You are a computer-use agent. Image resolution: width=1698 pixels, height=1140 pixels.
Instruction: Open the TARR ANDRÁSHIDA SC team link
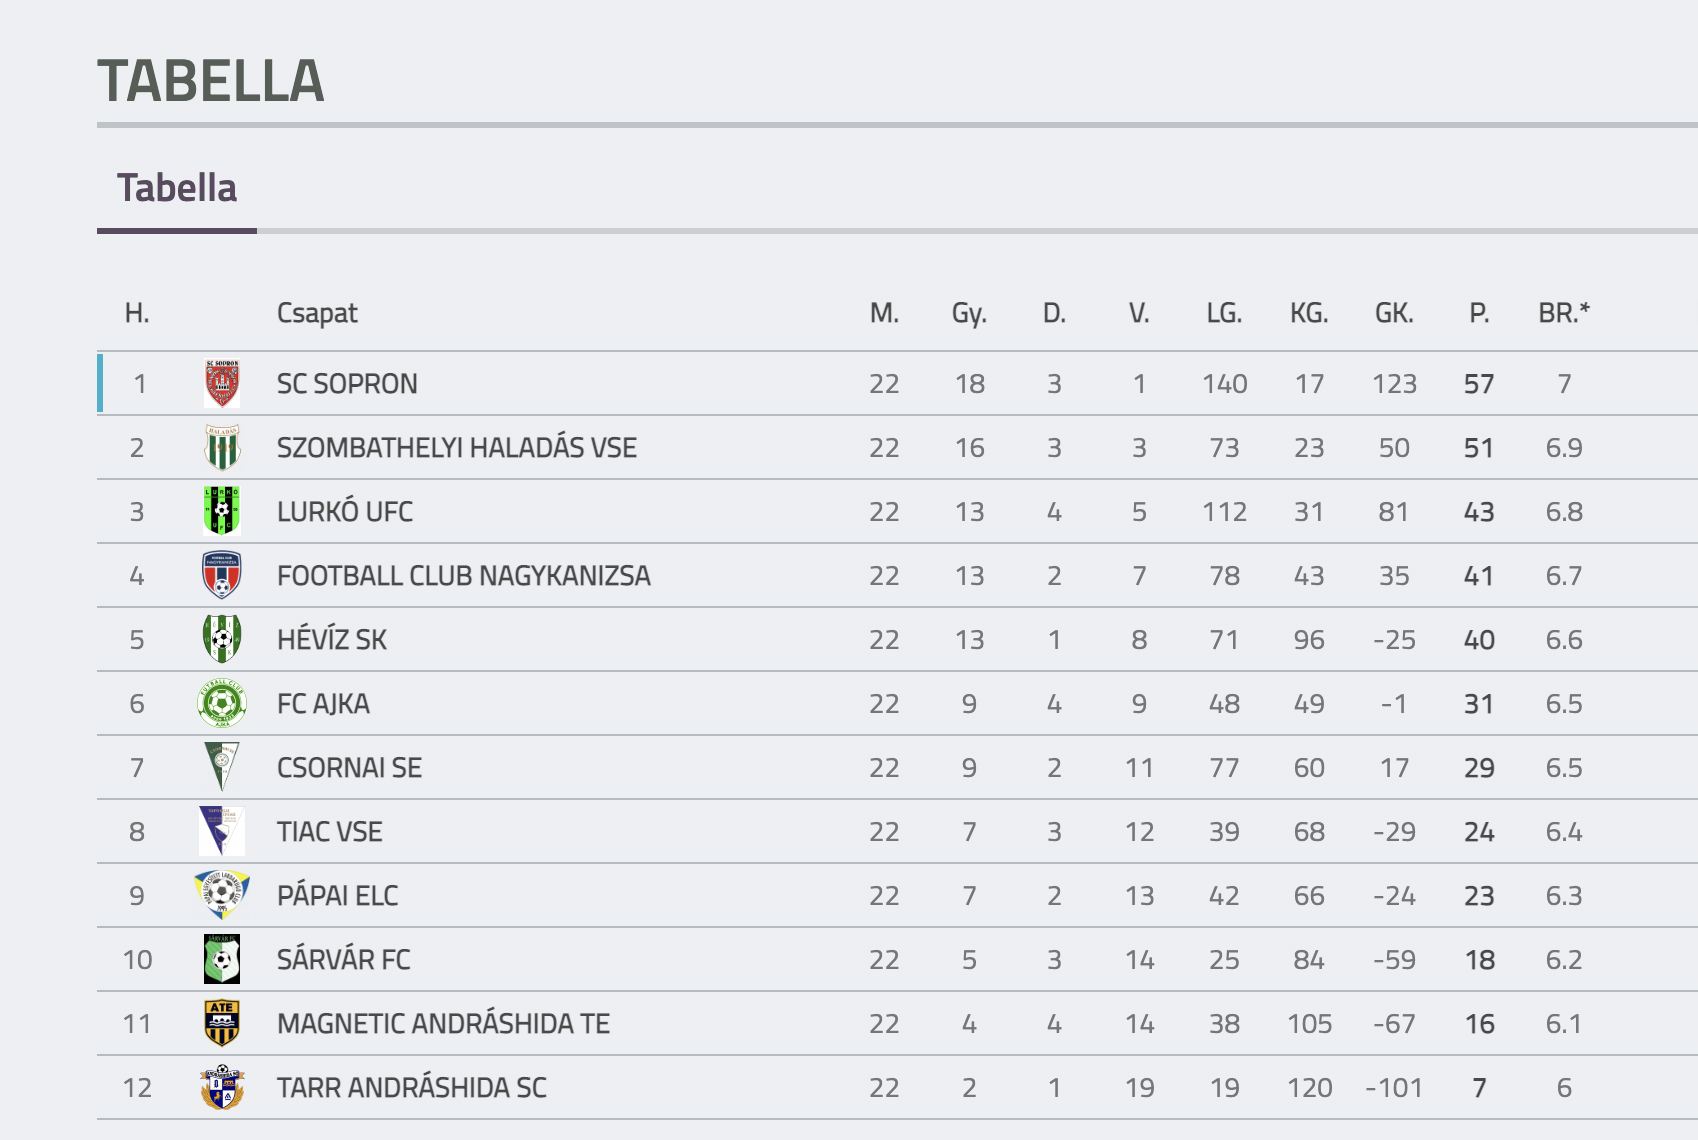click(412, 1088)
